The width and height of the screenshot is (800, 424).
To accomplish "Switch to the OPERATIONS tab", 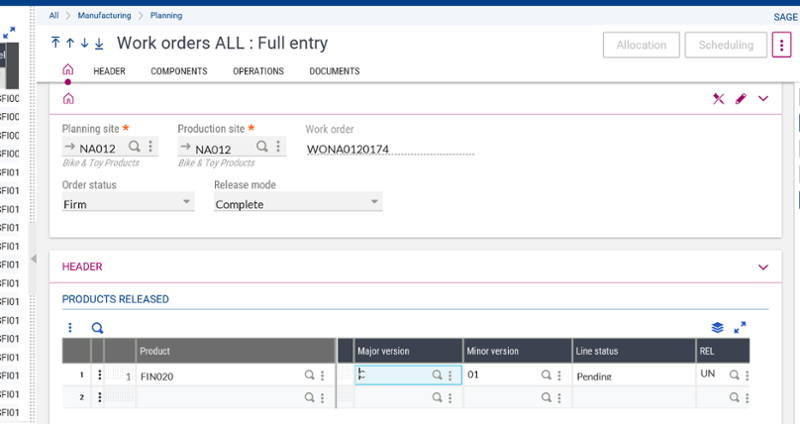I will (x=258, y=71).
